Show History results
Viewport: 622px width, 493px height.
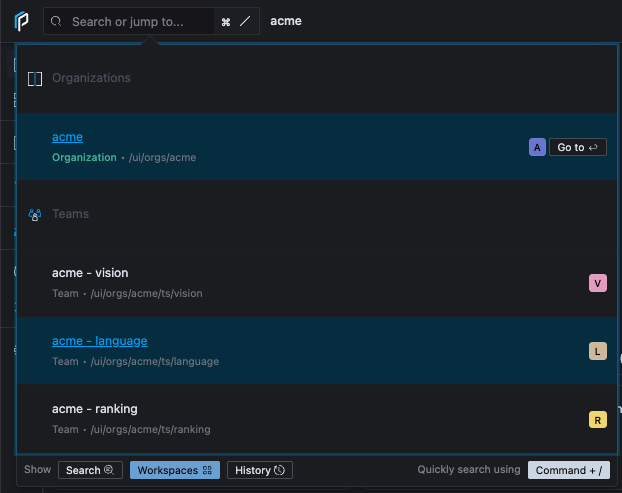[260, 470]
